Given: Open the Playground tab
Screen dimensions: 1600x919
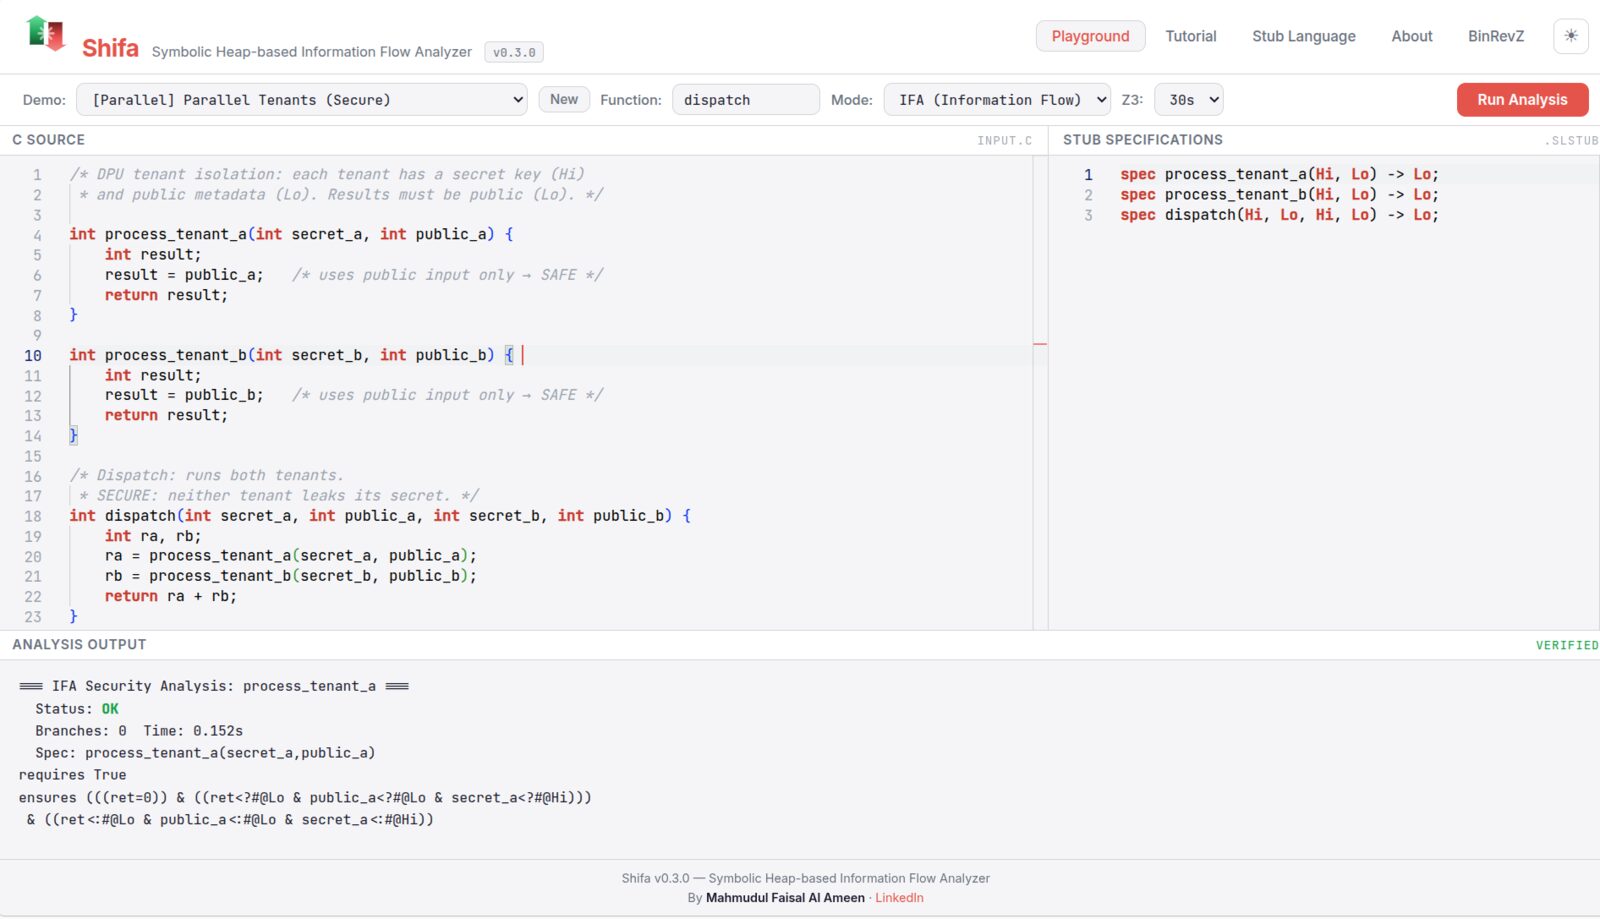Looking at the screenshot, I should 1090,36.
